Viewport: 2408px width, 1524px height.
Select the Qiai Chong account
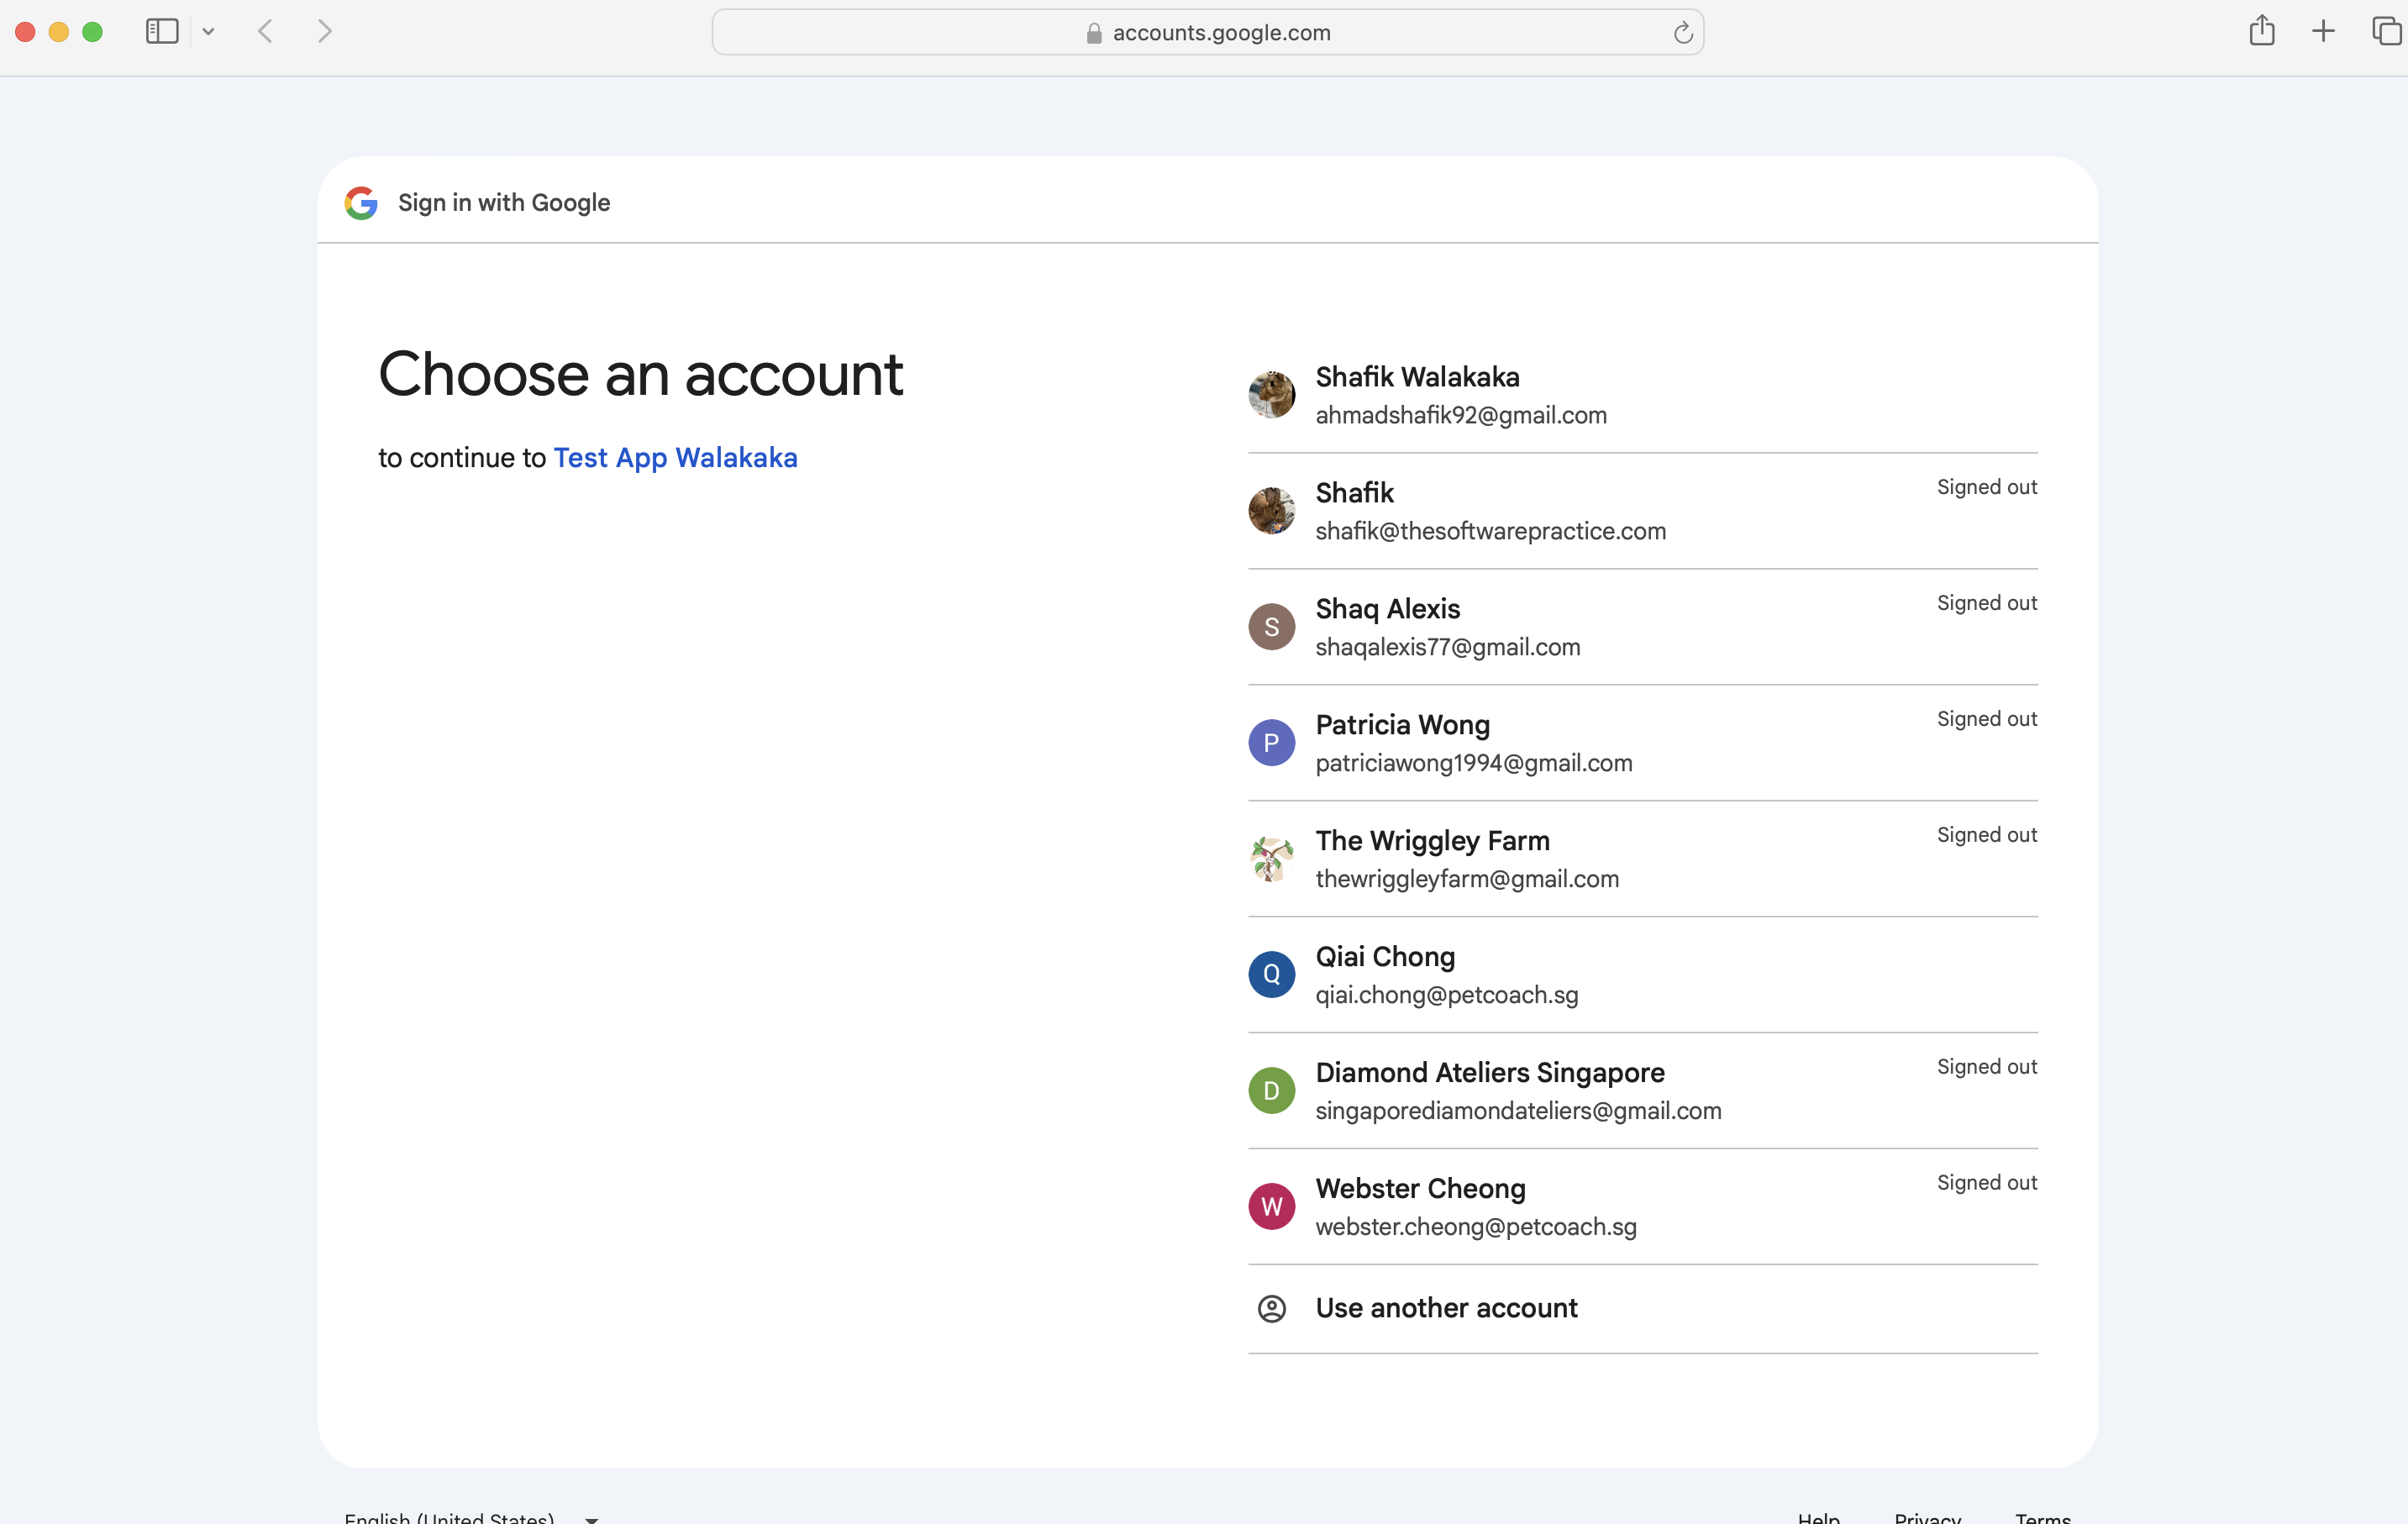tap(1642, 975)
